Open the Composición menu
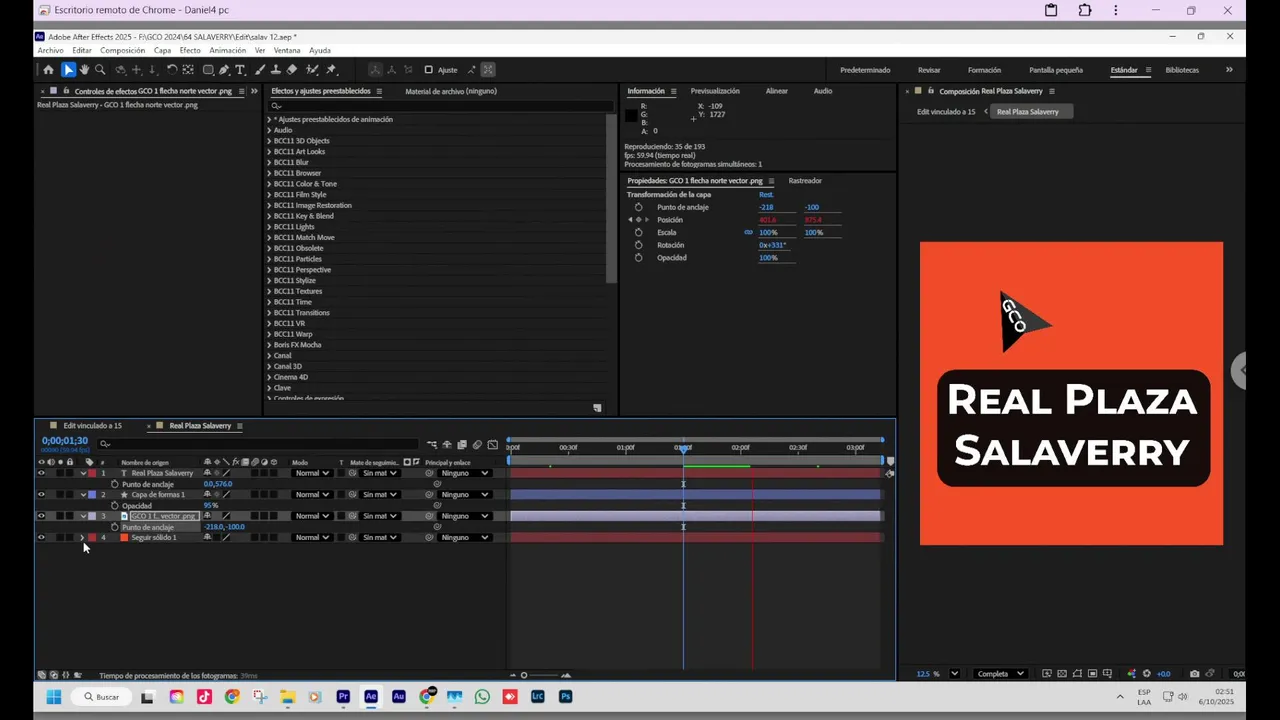Screen dimensions: 1280x720 pyautogui.click(x=122, y=50)
